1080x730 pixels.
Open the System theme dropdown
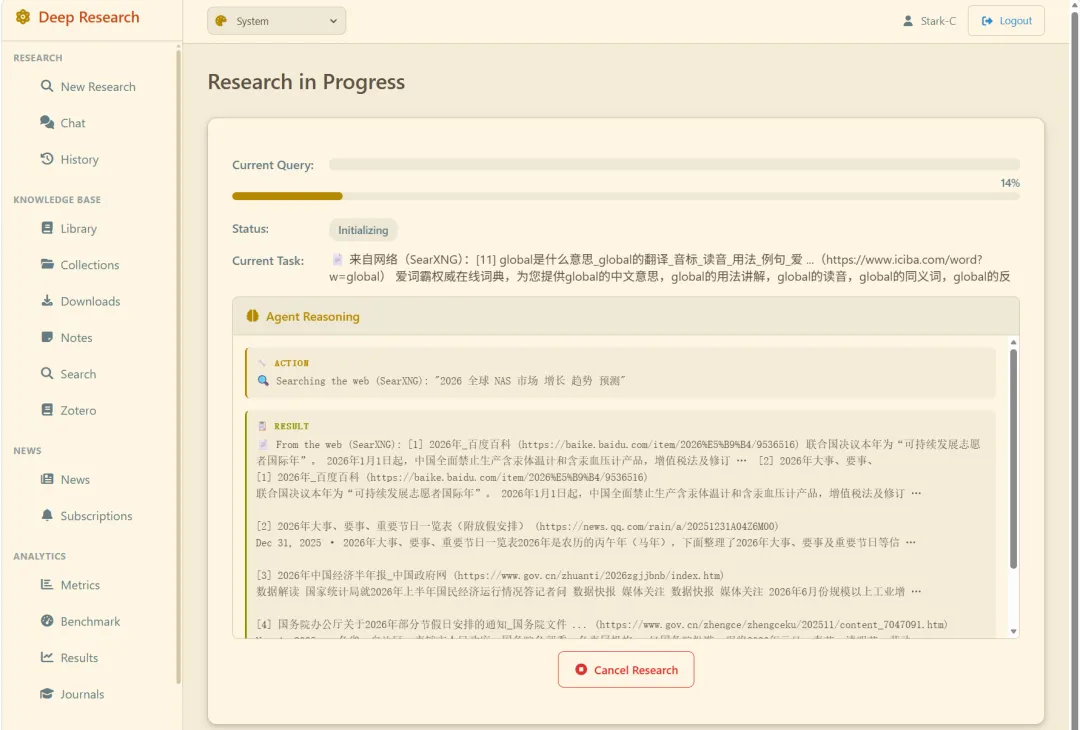[276, 21]
